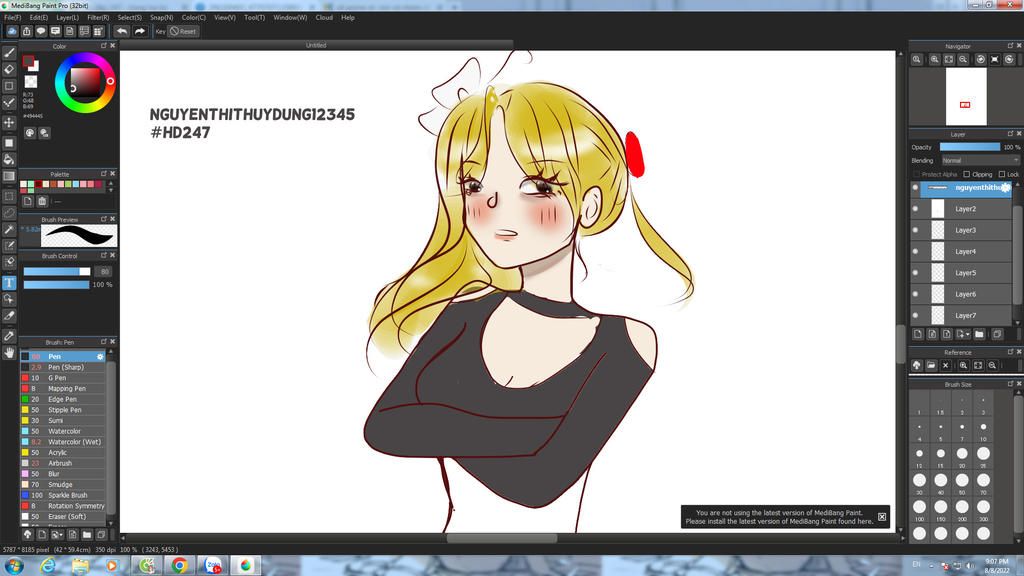Select the Text tool
Viewport: 1024px width, 576px height.
(9, 282)
